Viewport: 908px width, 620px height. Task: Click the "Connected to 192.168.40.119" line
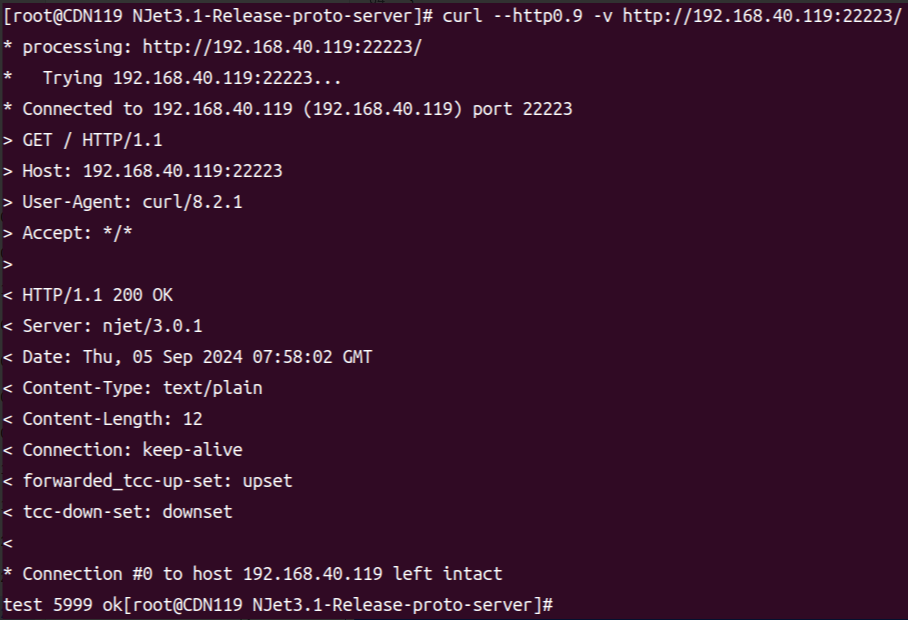coord(297,109)
